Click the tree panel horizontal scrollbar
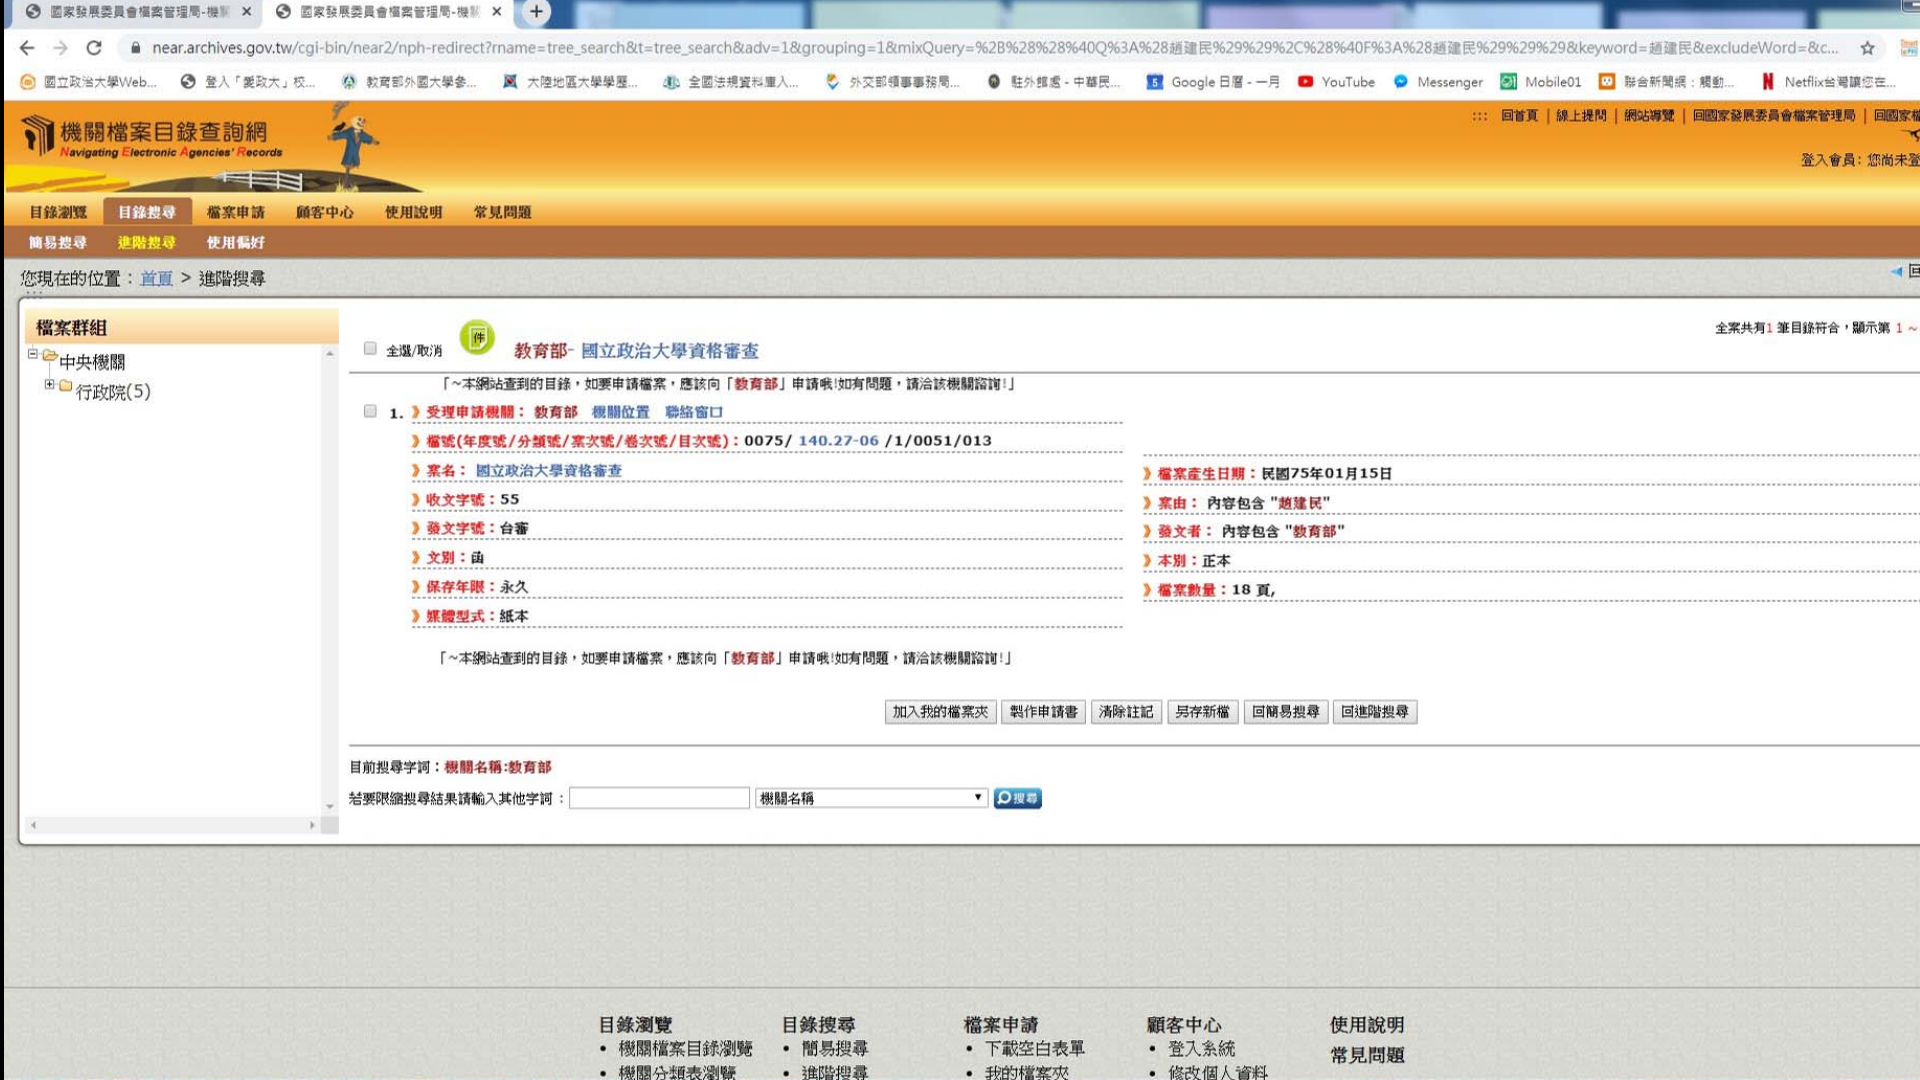 click(x=172, y=825)
